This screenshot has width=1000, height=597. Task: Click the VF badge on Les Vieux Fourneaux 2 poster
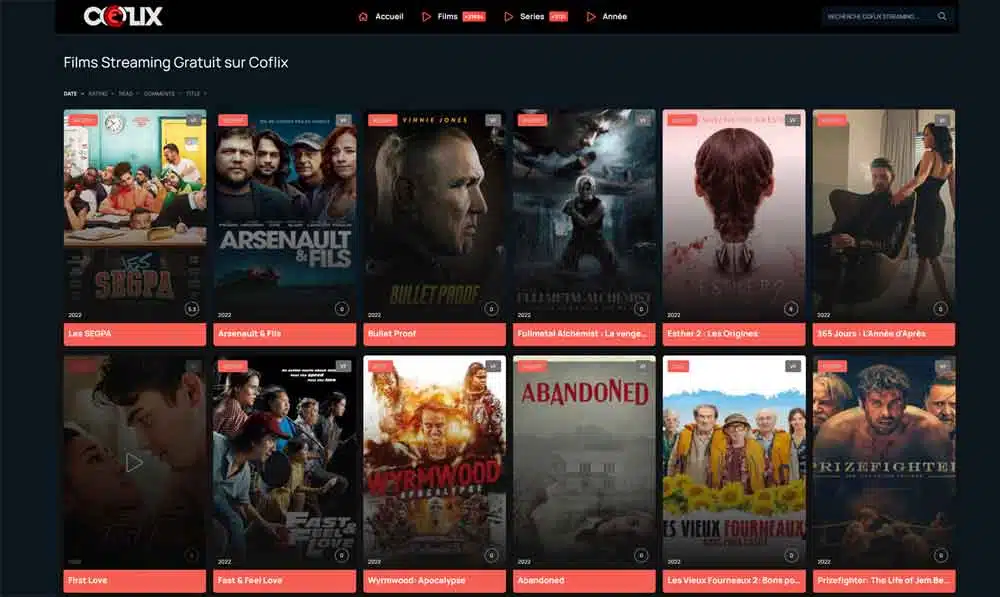coord(792,366)
